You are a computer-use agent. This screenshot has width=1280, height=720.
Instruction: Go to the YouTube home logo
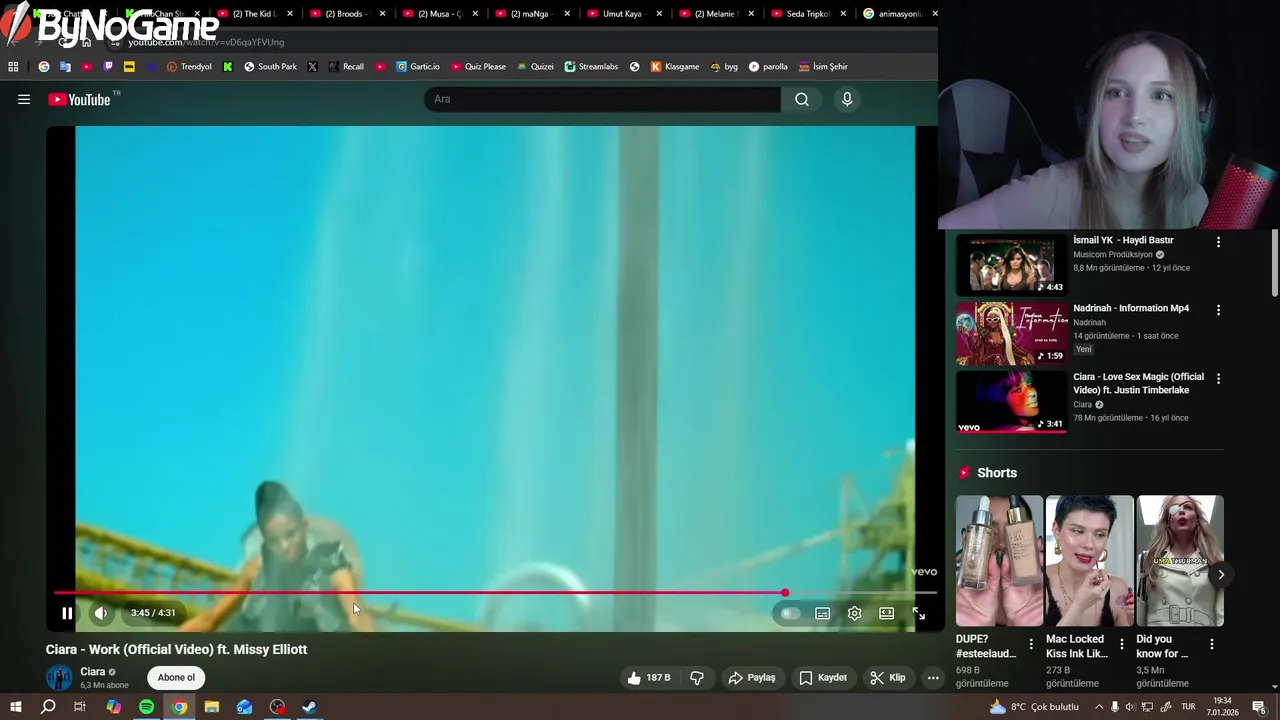tap(79, 99)
